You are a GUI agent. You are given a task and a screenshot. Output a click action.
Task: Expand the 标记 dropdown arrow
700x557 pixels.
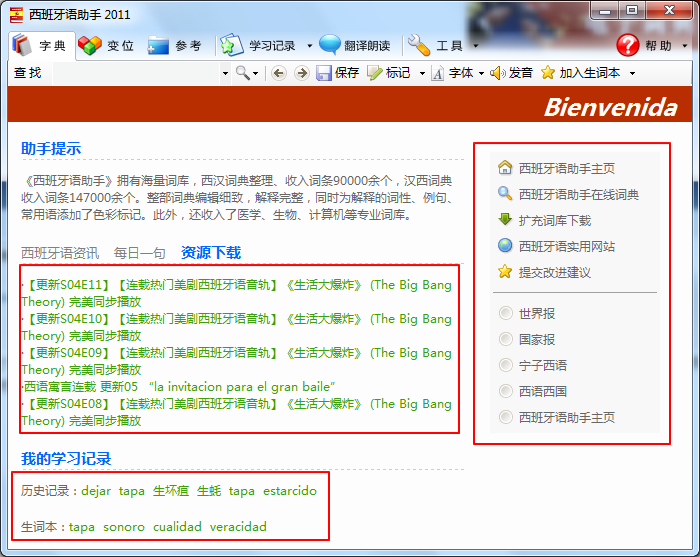coord(422,73)
